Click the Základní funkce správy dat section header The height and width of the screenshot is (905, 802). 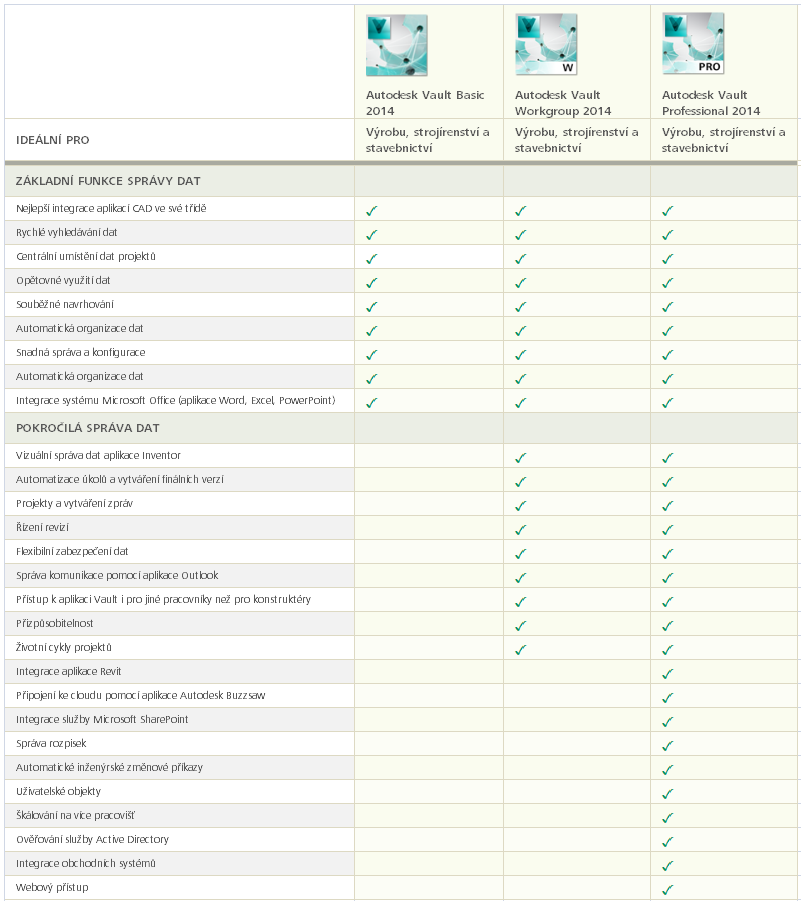click(108, 181)
